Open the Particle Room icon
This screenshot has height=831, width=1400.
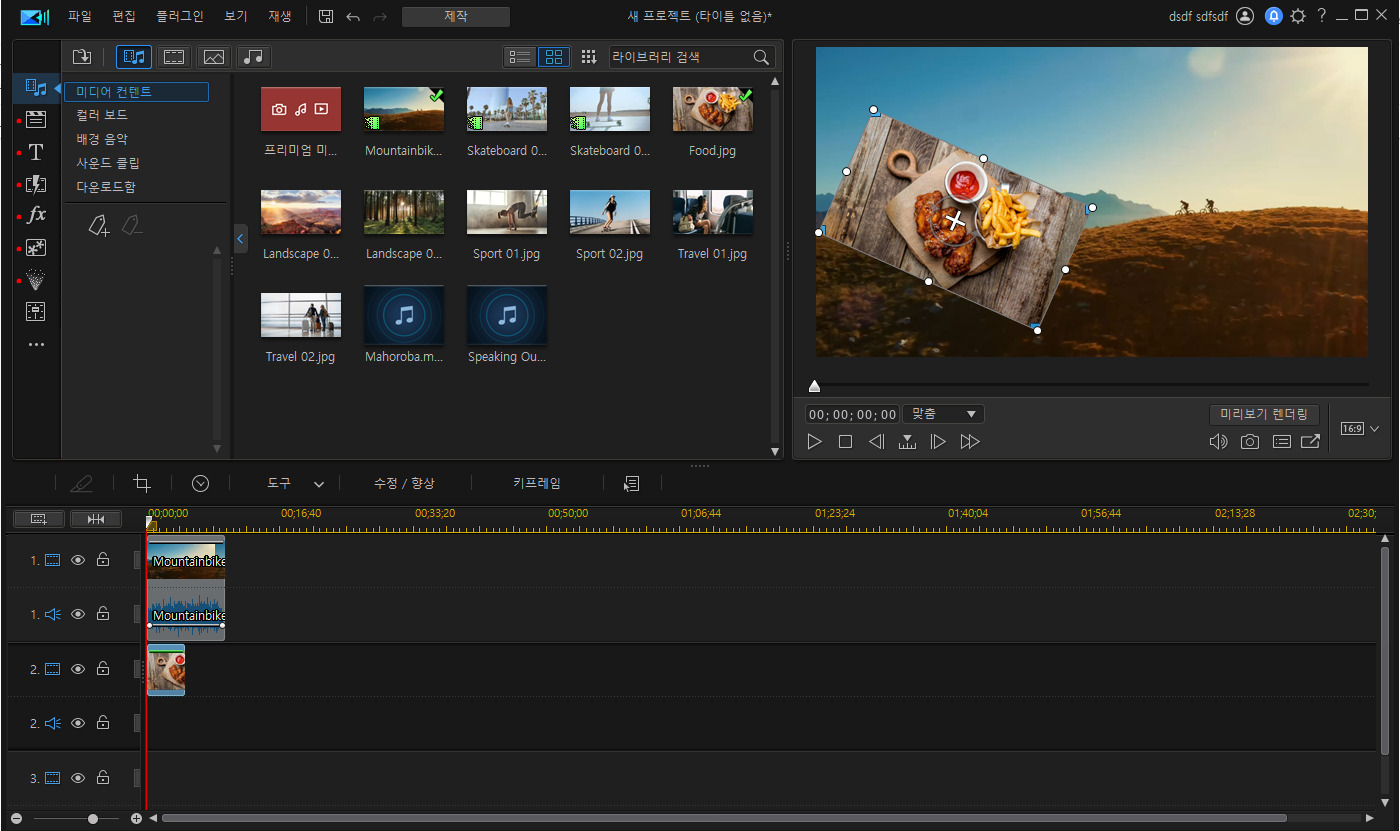pos(36,280)
